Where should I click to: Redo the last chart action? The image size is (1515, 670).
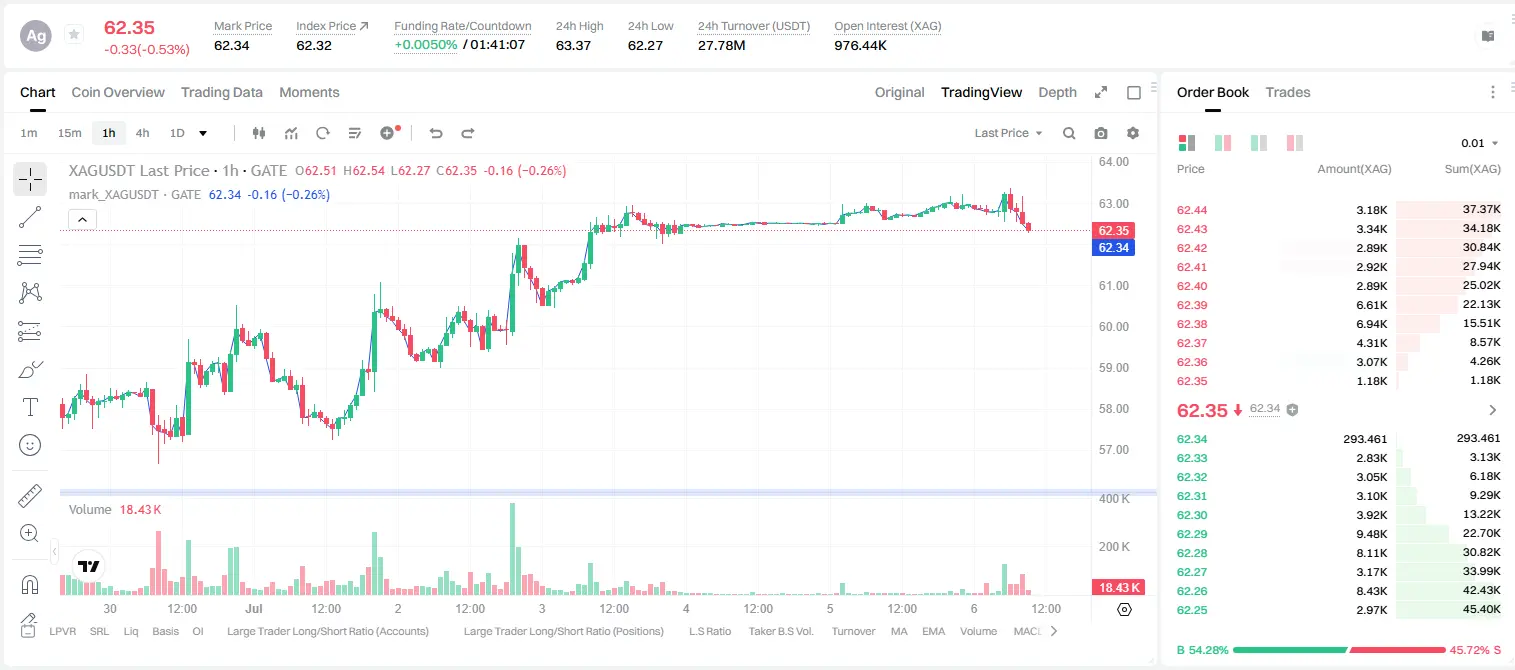[x=467, y=133]
